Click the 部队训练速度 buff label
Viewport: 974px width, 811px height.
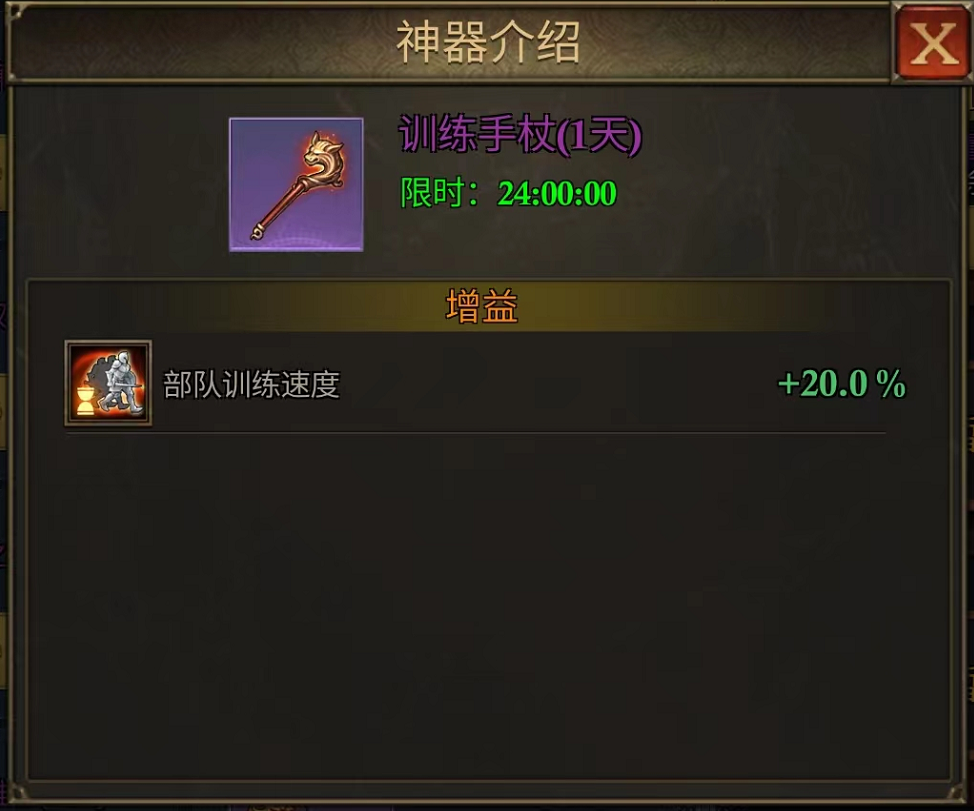click(252, 384)
